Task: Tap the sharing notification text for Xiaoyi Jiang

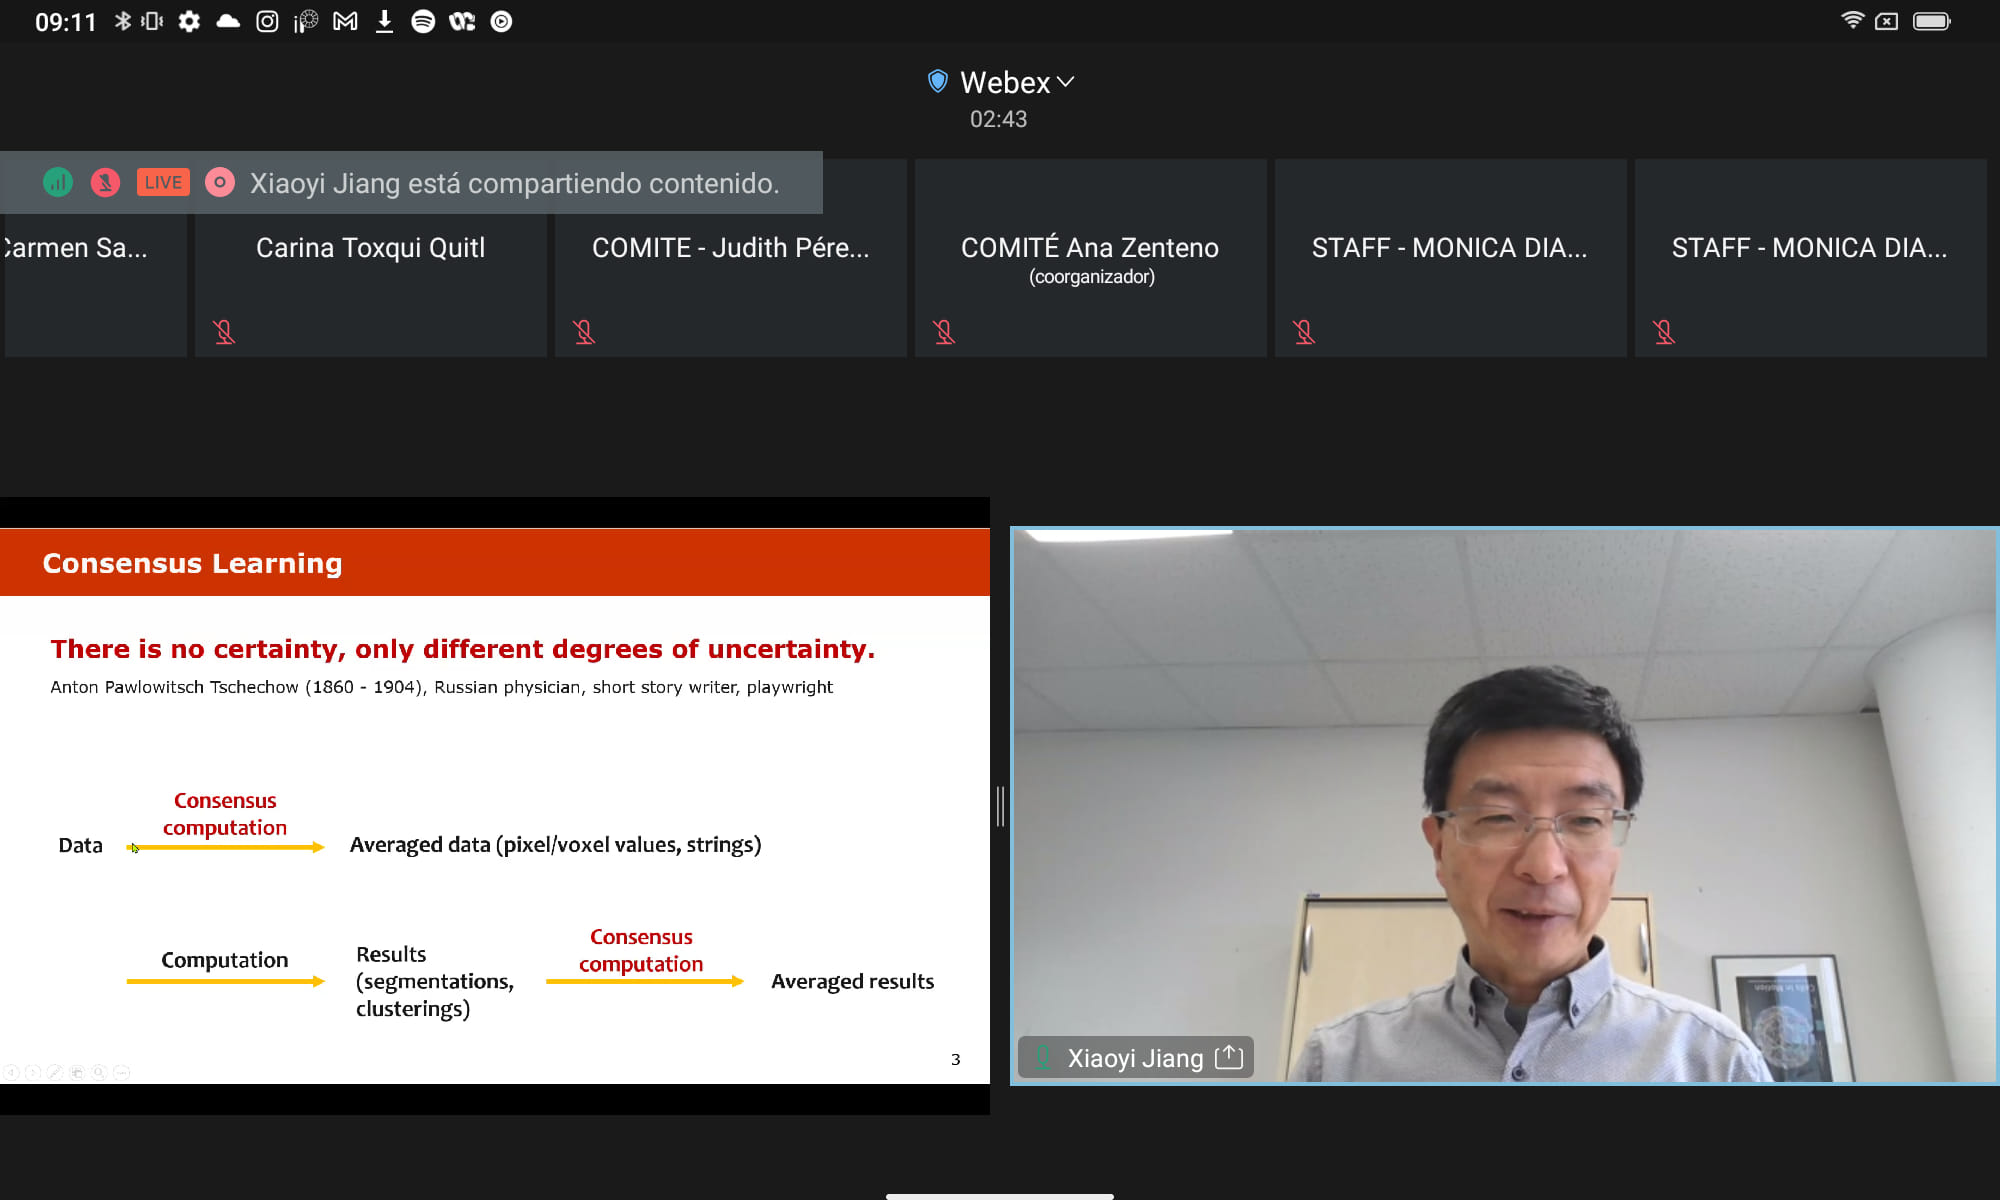Action: (514, 184)
